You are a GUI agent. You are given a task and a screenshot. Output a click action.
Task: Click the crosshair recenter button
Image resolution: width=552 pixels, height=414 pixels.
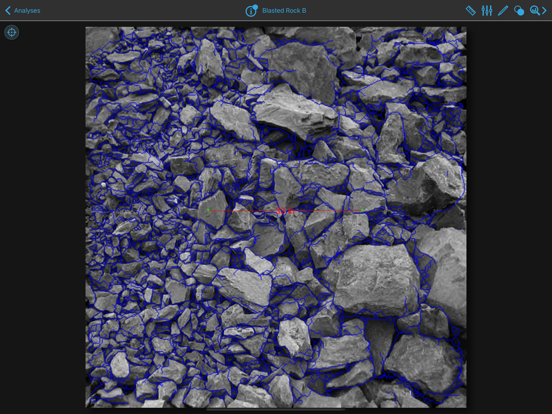coord(12,32)
